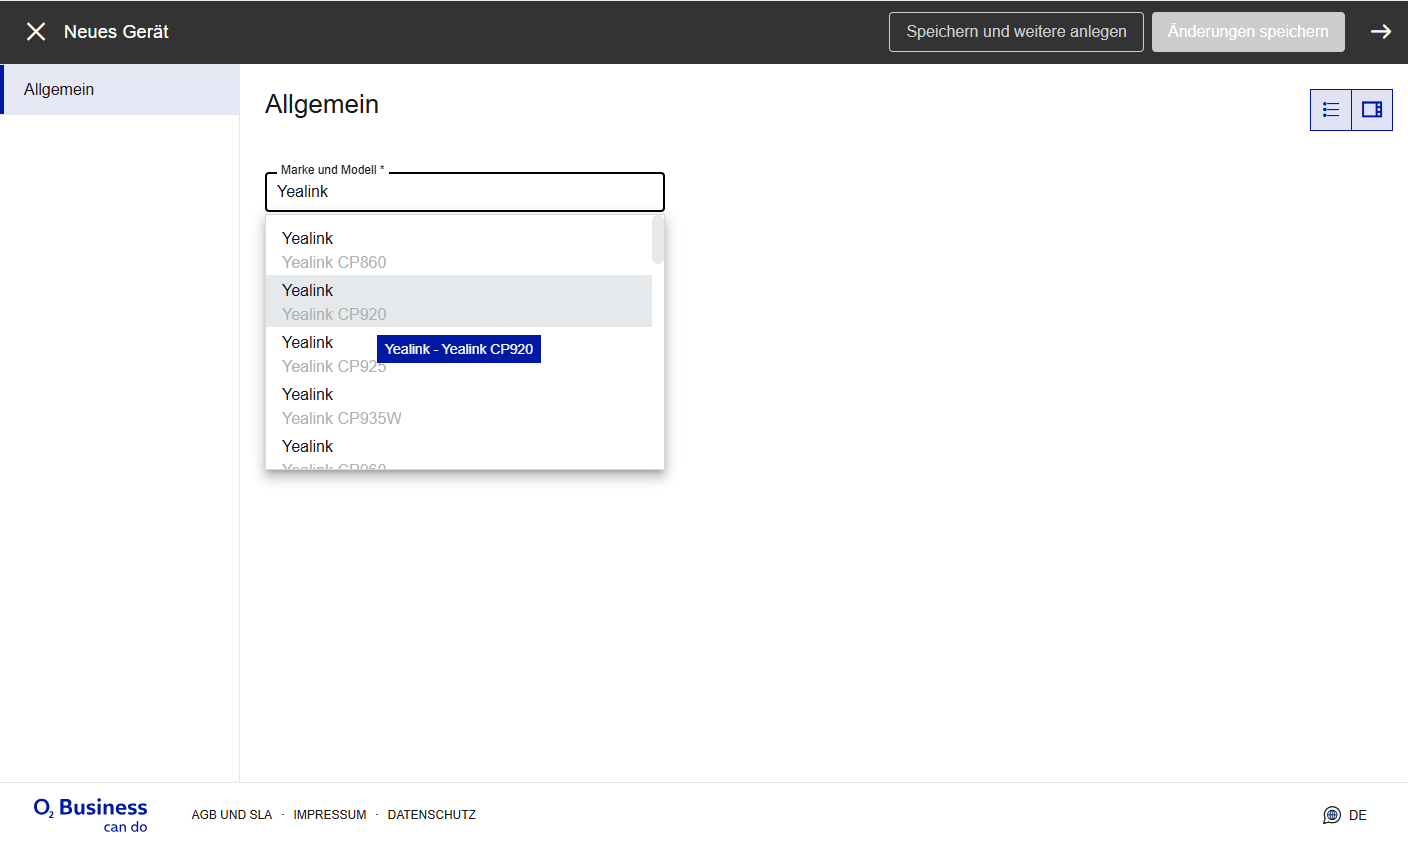Open the AGB UND SLA link
This screenshot has width=1408, height=845.
point(232,815)
